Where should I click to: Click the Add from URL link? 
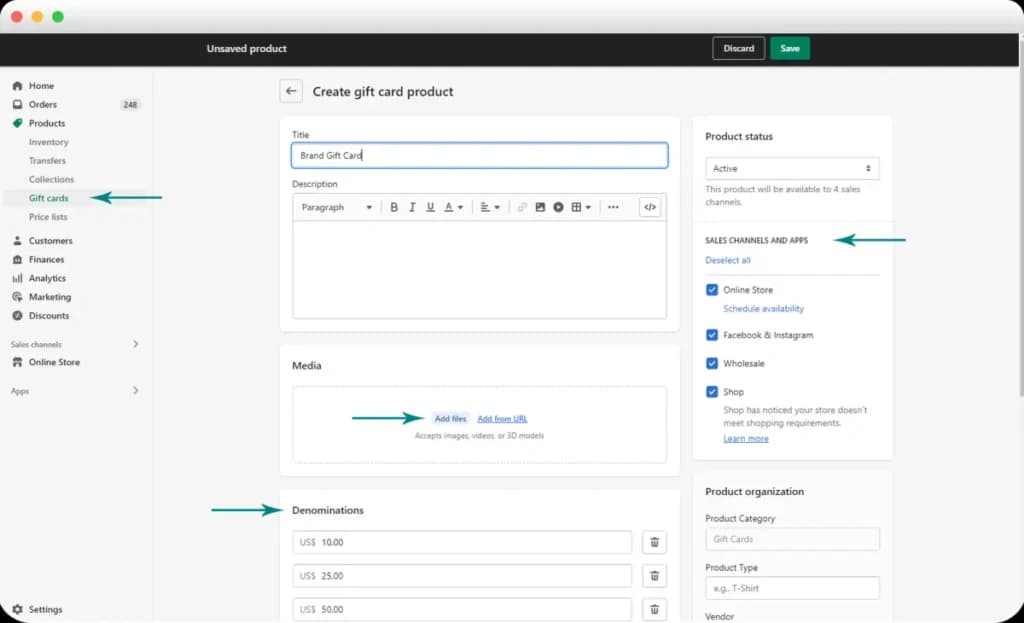(x=502, y=419)
